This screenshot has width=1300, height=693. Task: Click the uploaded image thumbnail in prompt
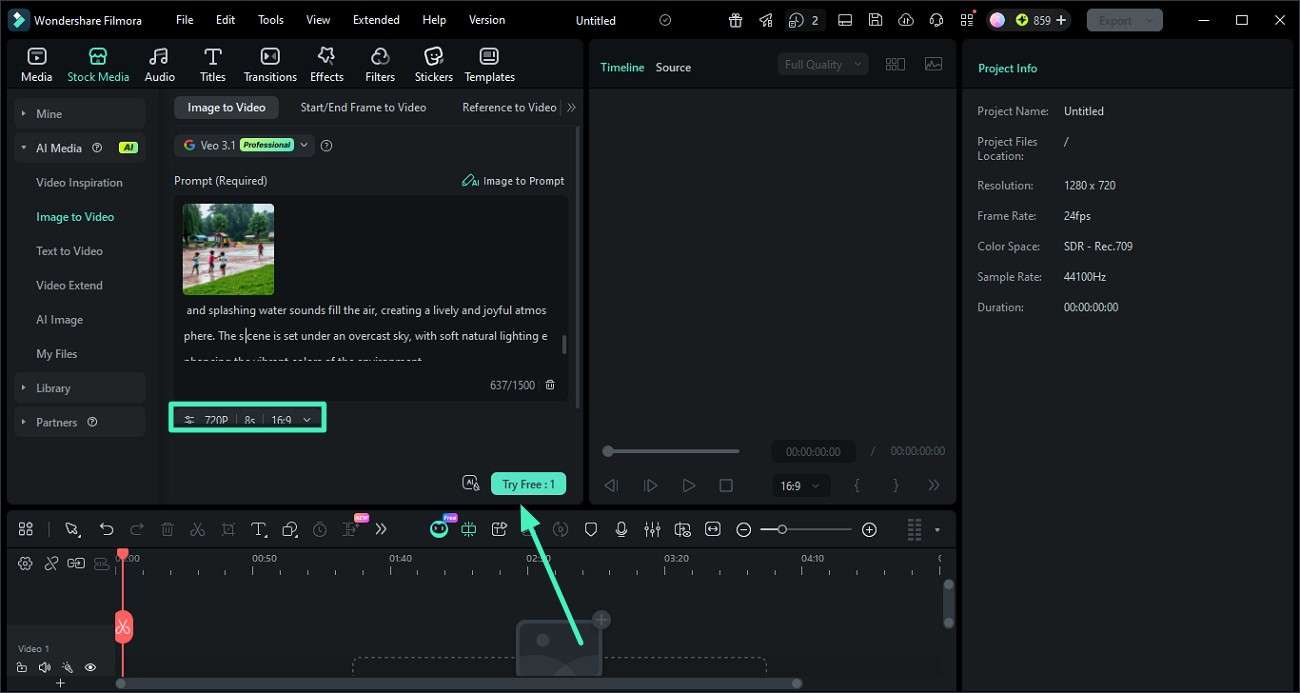coord(228,249)
